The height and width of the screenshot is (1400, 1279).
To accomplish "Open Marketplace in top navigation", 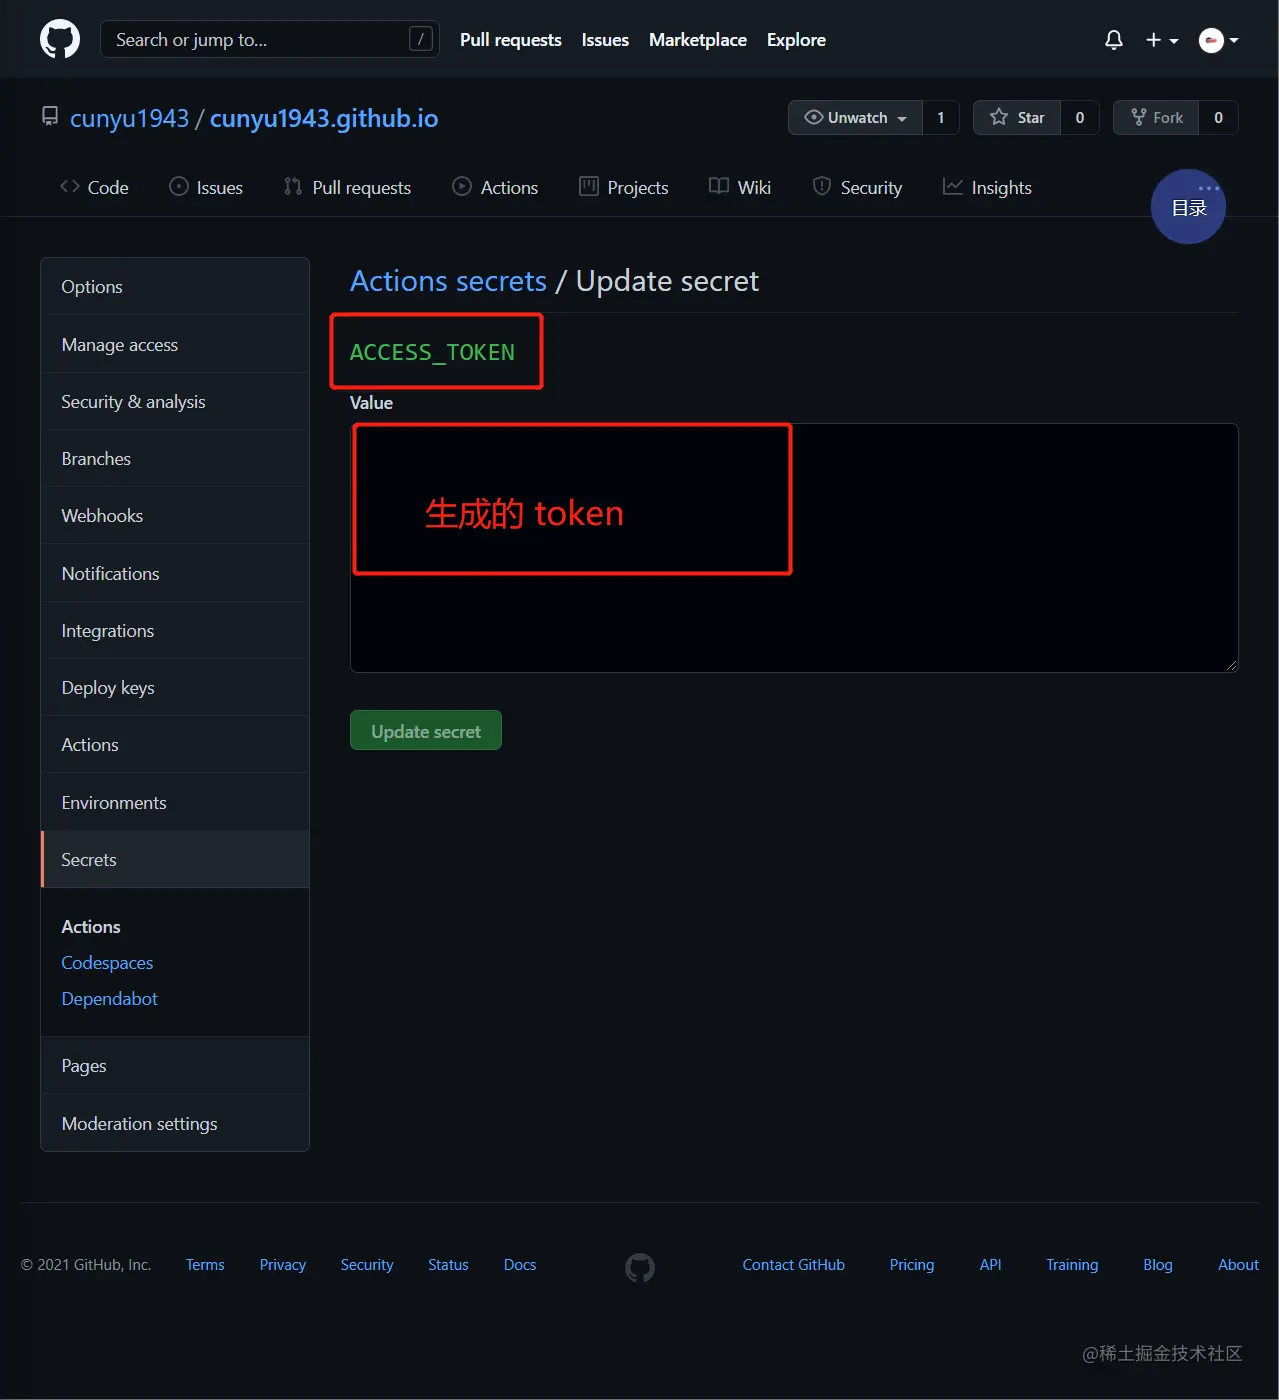I will click(698, 40).
